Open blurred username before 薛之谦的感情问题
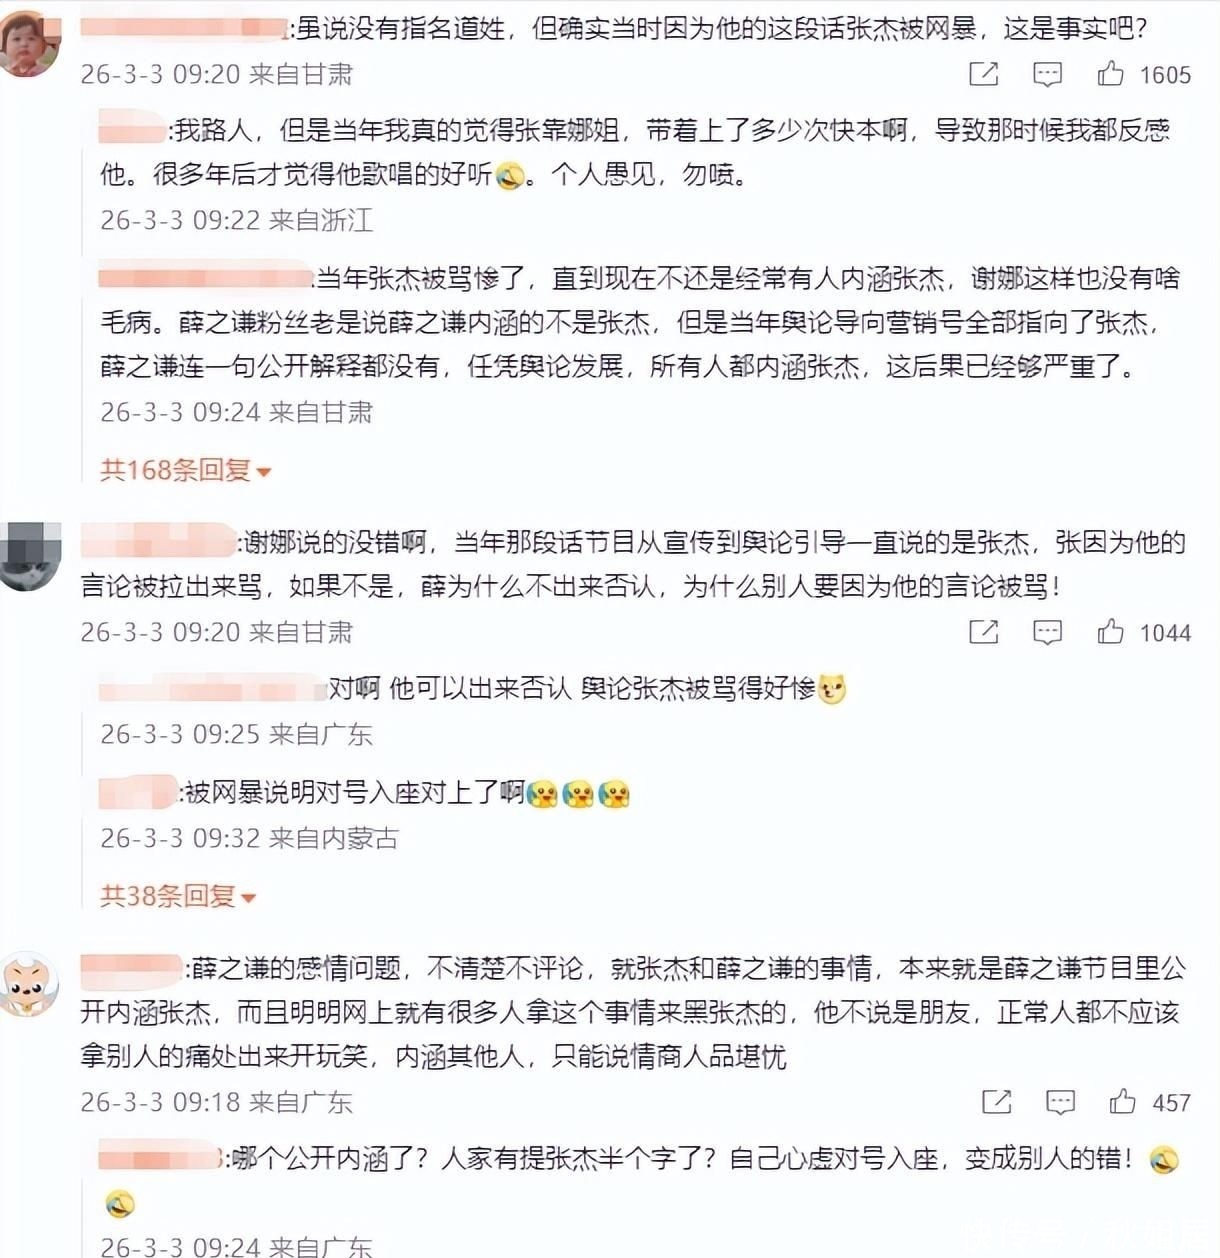The width and height of the screenshot is (1220, 1258). (131, 968)
